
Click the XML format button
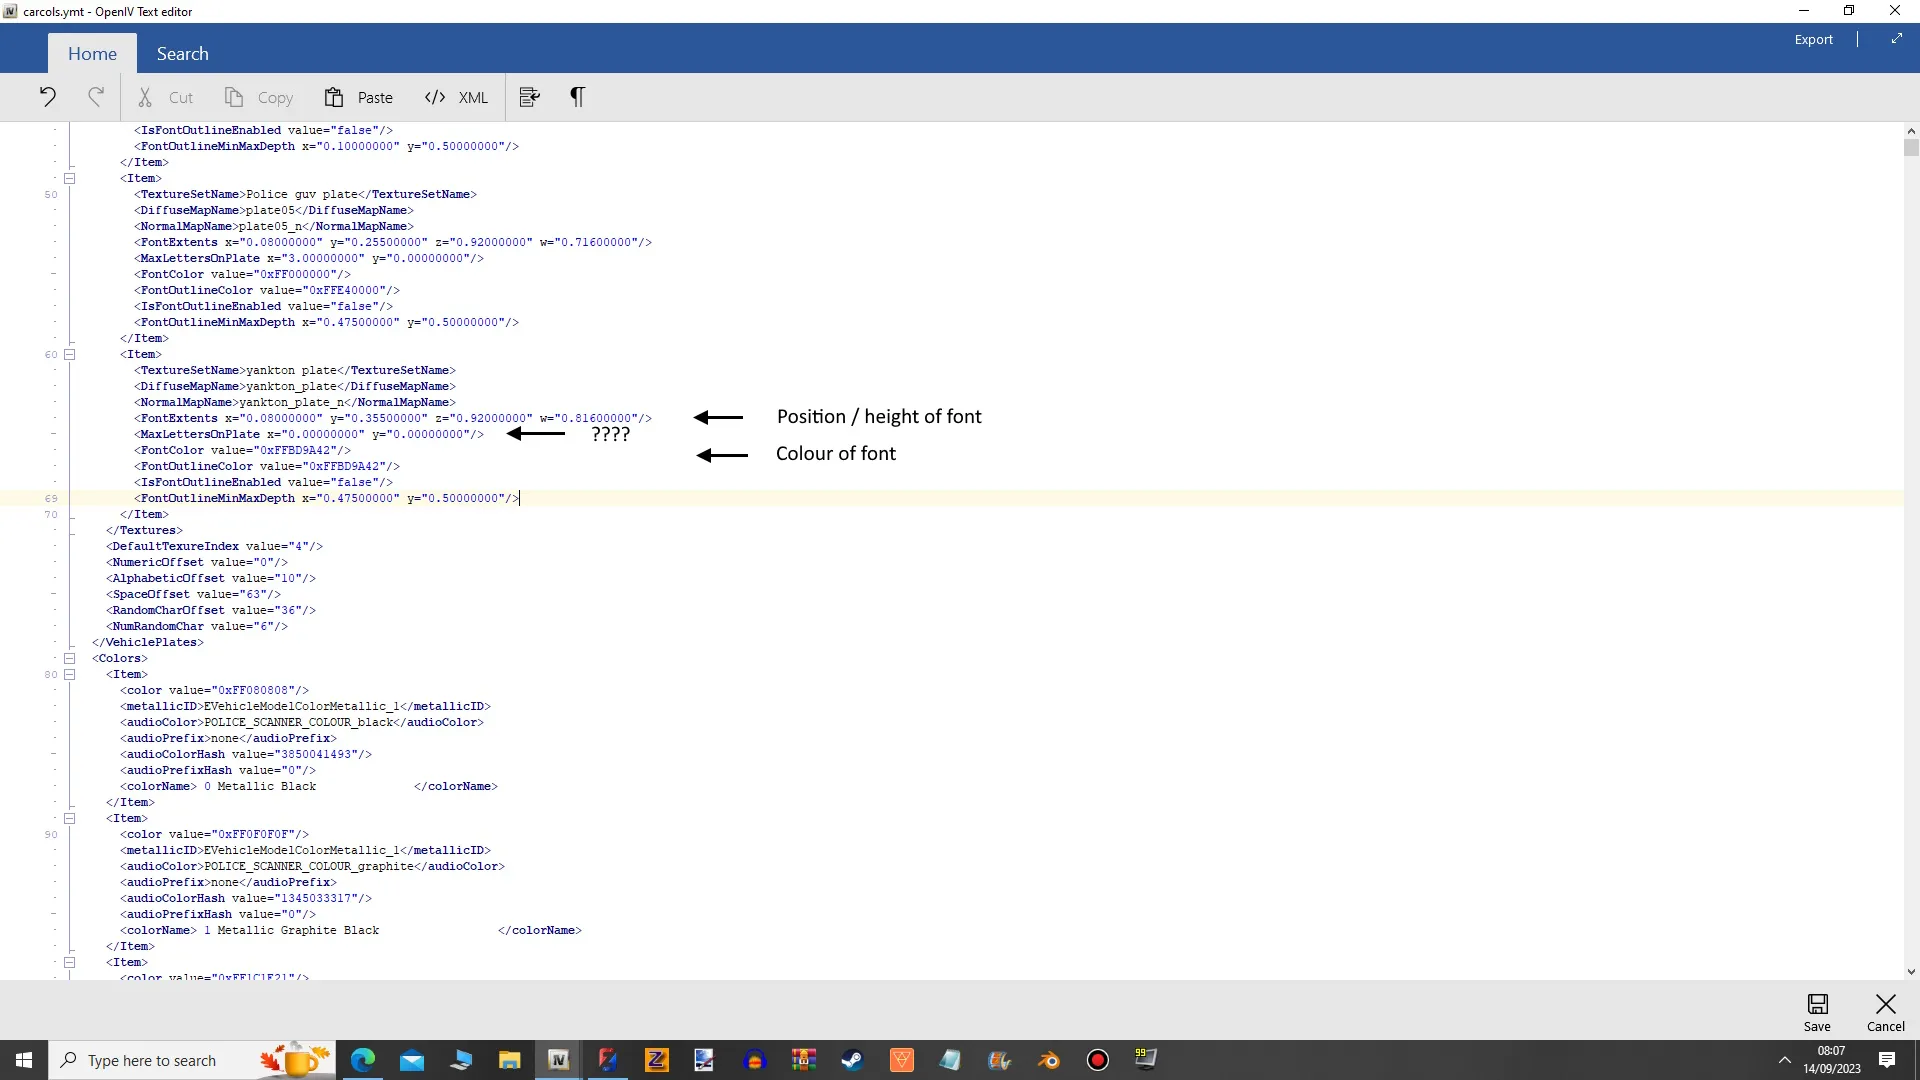[x=456, y=97]
